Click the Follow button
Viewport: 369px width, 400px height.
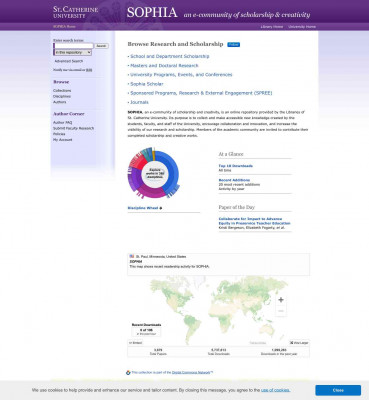tap(234, 44)
